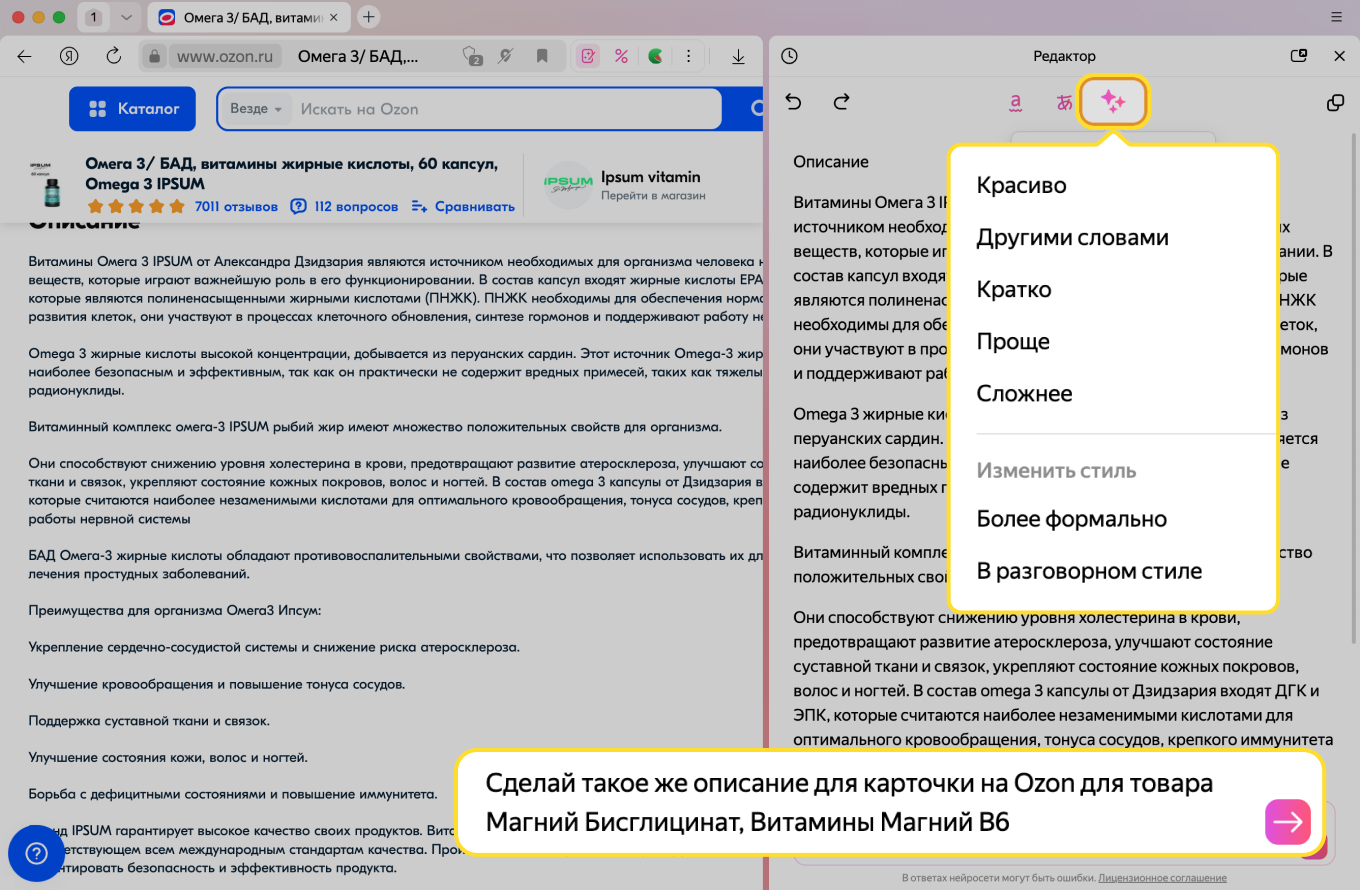The image size is (1360, 890).
Task: Choose 'Кратко' rewrite option
Action: click(x=1013, y=289)
